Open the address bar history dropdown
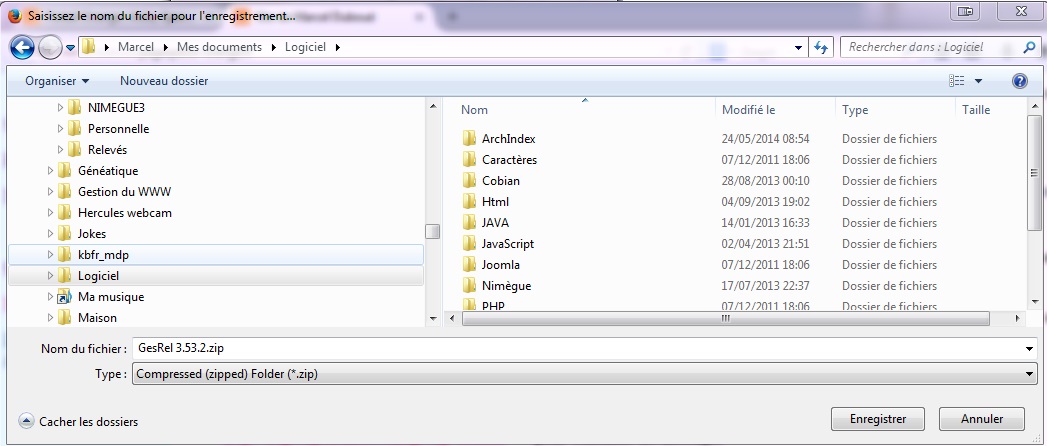1047x446 pixels. [798, 48]
